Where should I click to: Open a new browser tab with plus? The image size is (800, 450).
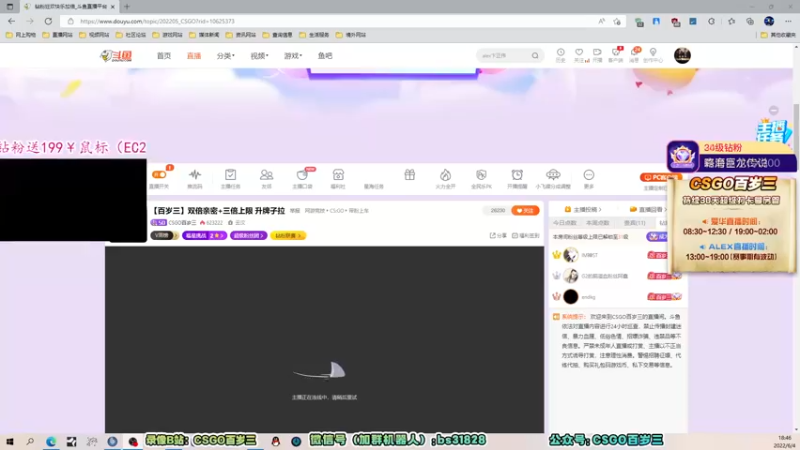pyautogui.click(x=127, y=7)
